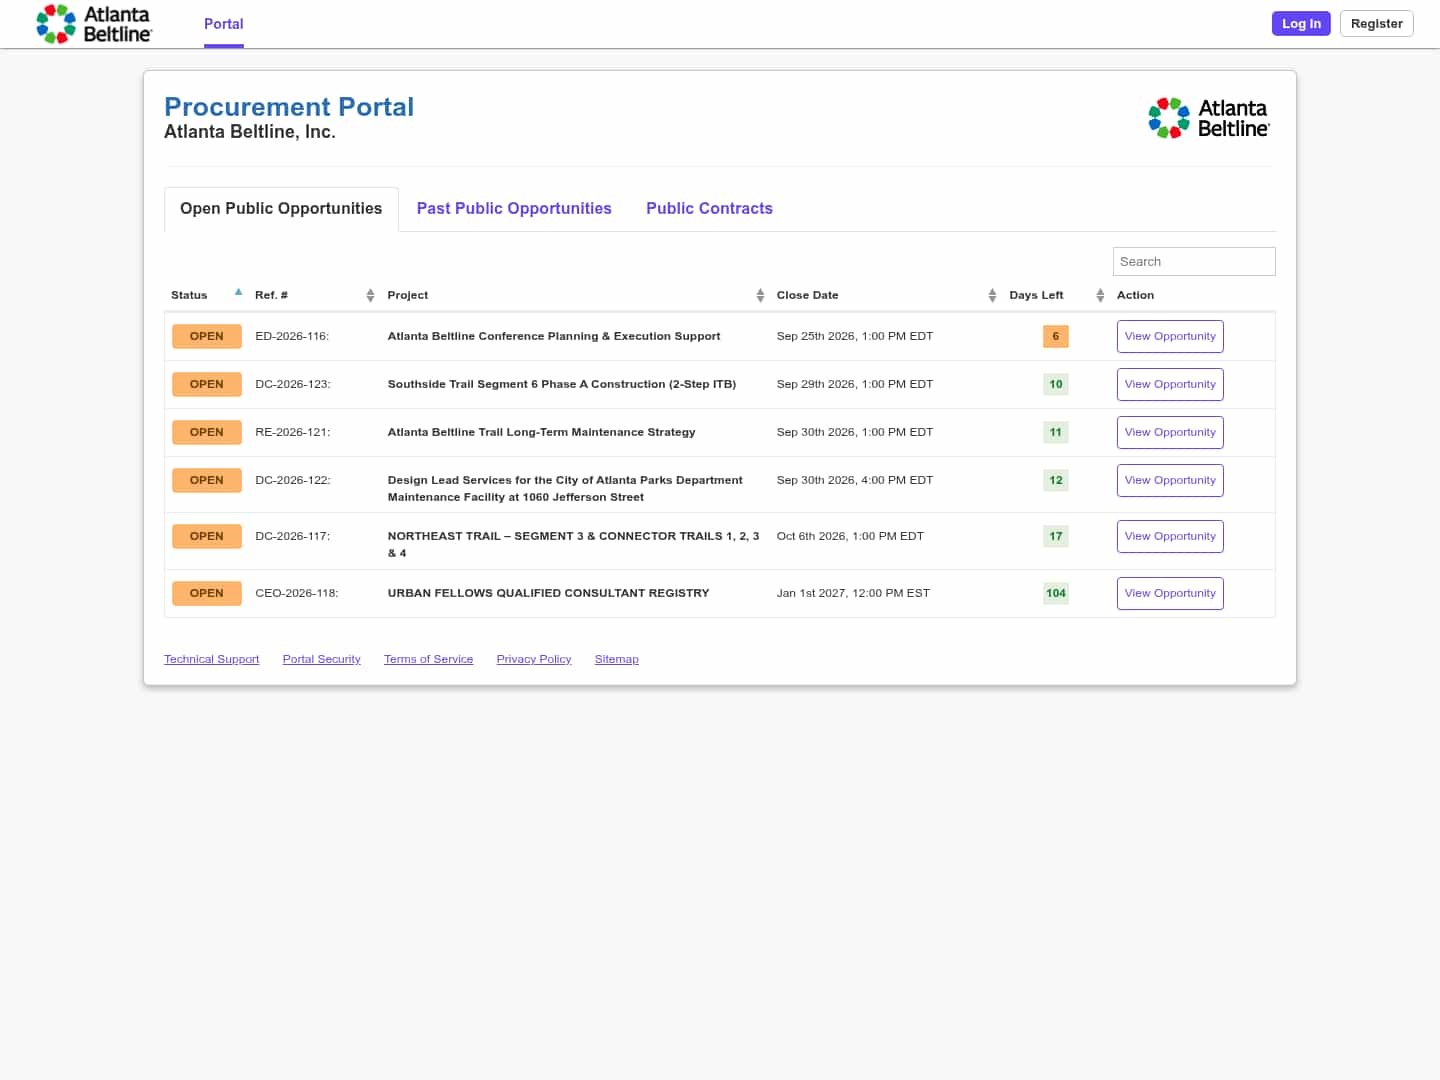
Task: Click project 'URBAN FELLOWS QUALIFIED CONSULTANT REGISTRY'
Action: (x=549, y=594)
